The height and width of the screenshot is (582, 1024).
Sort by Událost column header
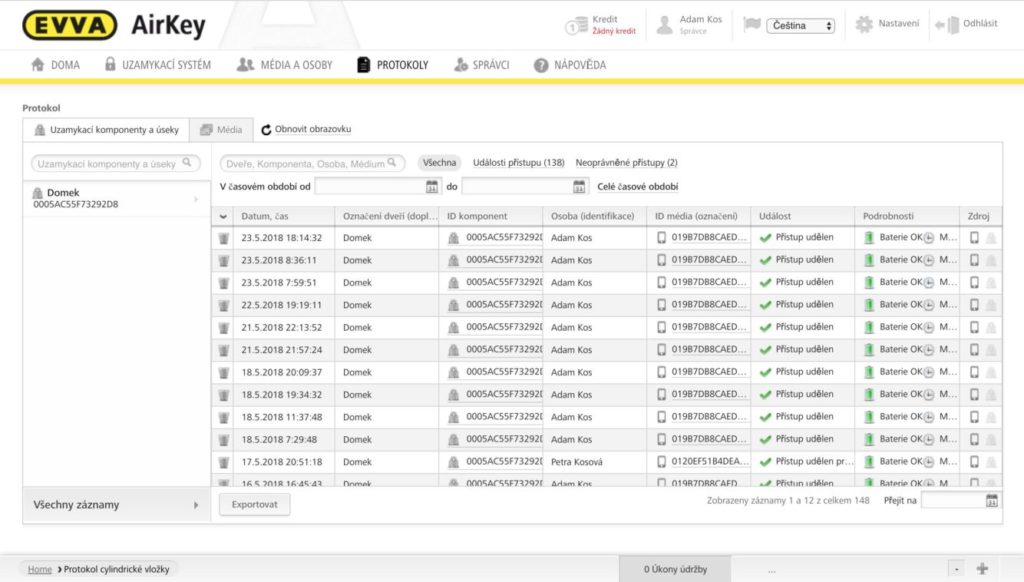point(775,216)
